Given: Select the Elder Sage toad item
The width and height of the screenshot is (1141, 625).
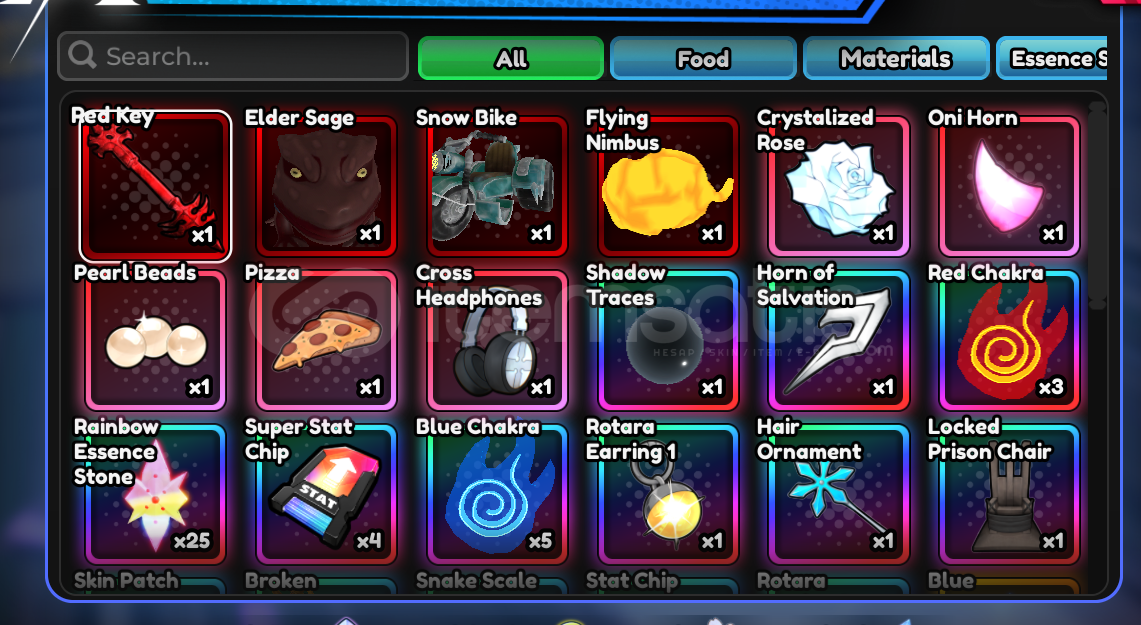Looking at the screenshot, I should [x=326, y=186].
